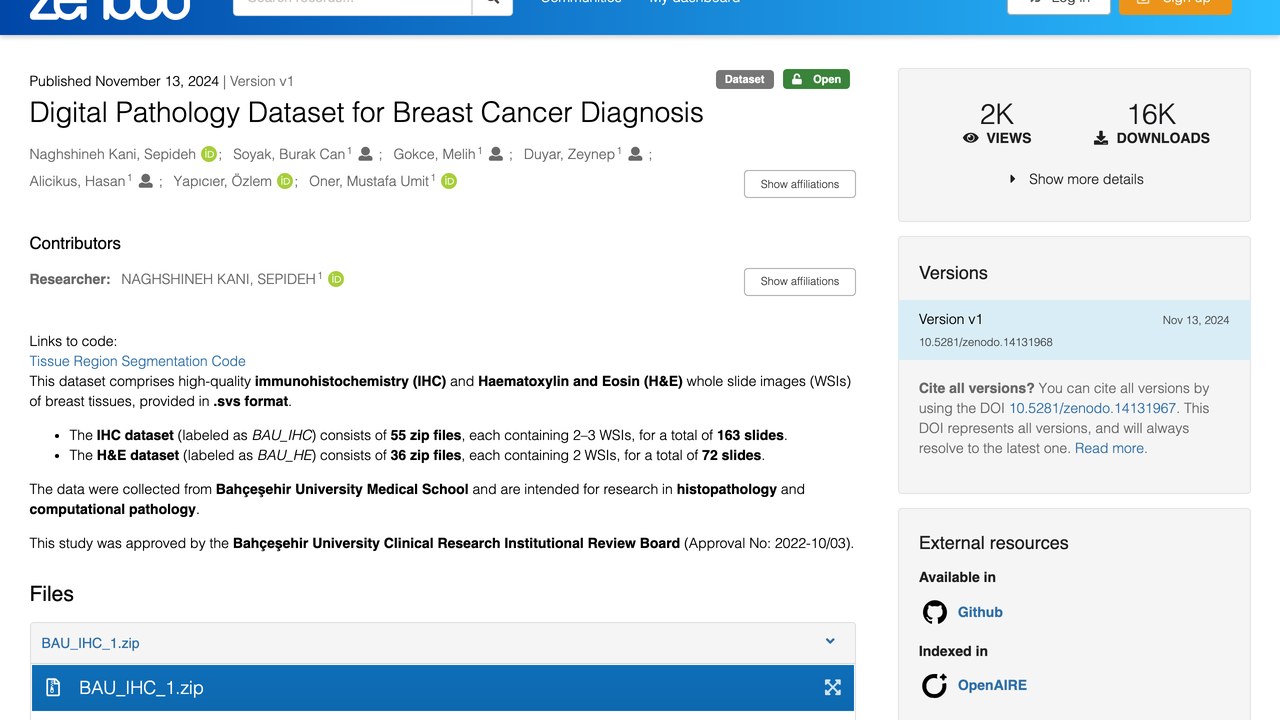
Task: Open the Github external resource link
Action: coord(980,612)
